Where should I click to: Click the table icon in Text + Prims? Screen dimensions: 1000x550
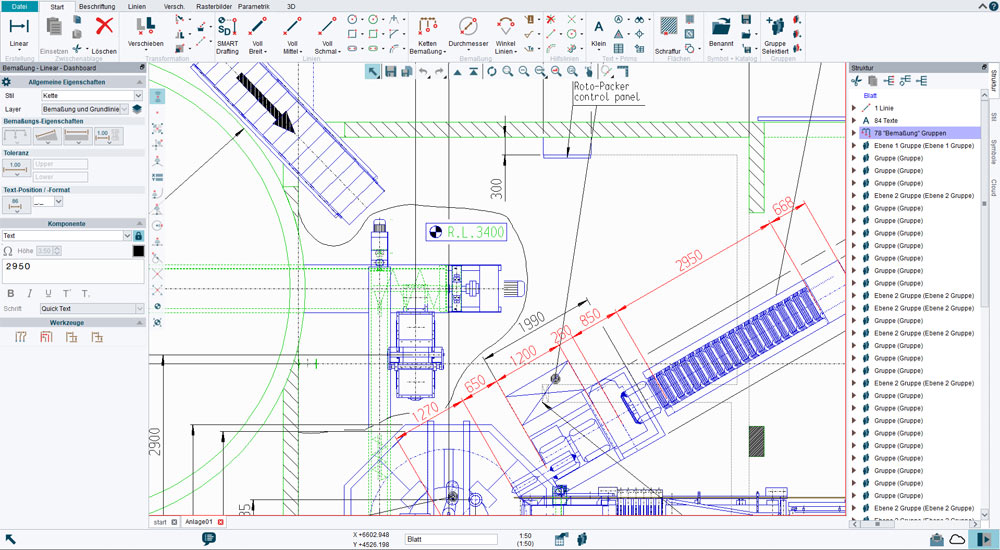click(x=618, y=48)
